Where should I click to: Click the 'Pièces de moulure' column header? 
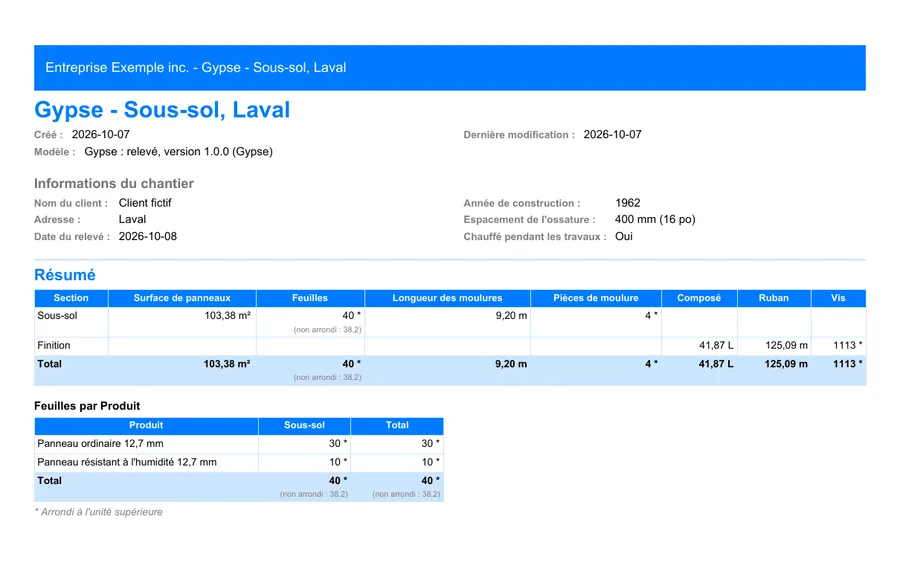tap(596, 298)
